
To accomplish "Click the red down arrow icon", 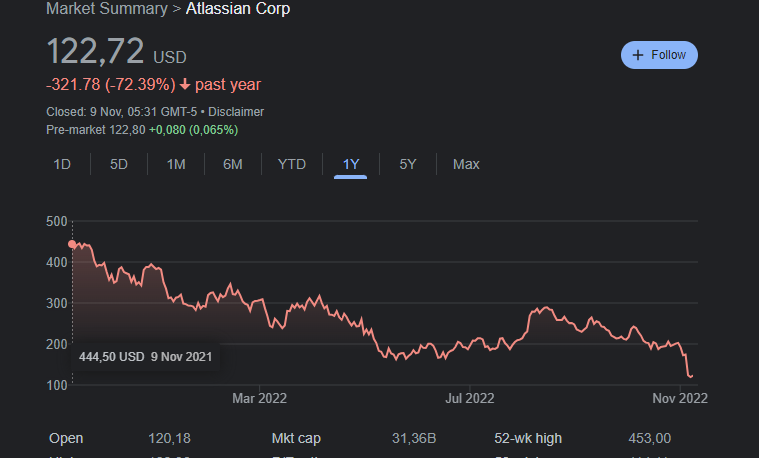I will pyautogui.click(x=185, y=85).
